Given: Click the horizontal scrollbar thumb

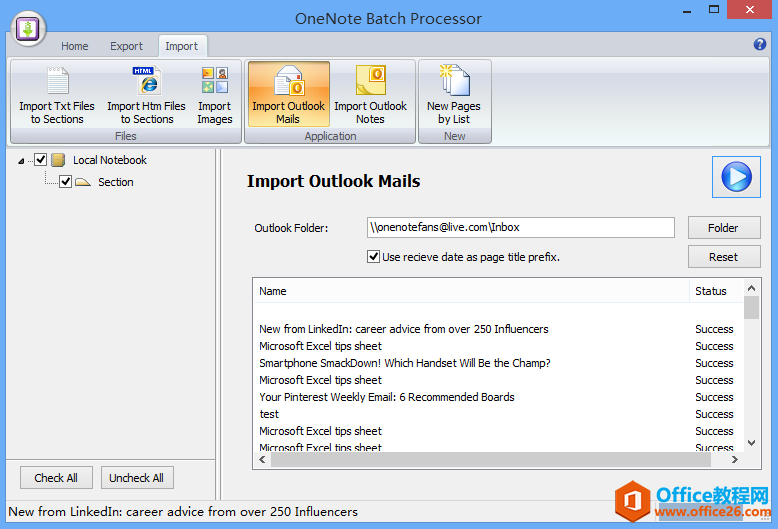Looking at the screenshot, I should click(491, 460).
